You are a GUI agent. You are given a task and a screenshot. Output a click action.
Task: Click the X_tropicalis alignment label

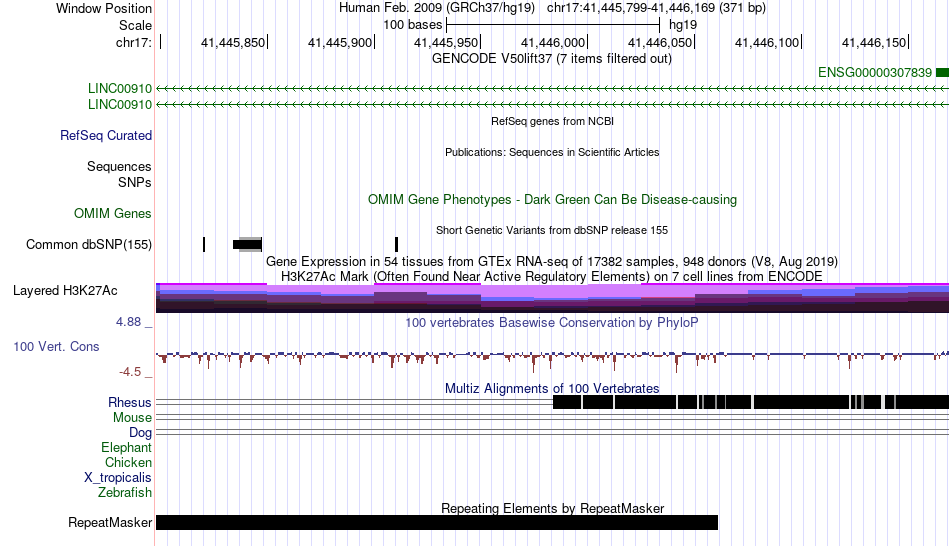pyautogui.click(x=118, y=478)
